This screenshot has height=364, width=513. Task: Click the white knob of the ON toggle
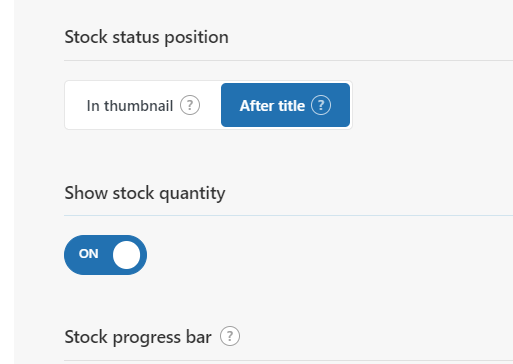coord(126,255)
